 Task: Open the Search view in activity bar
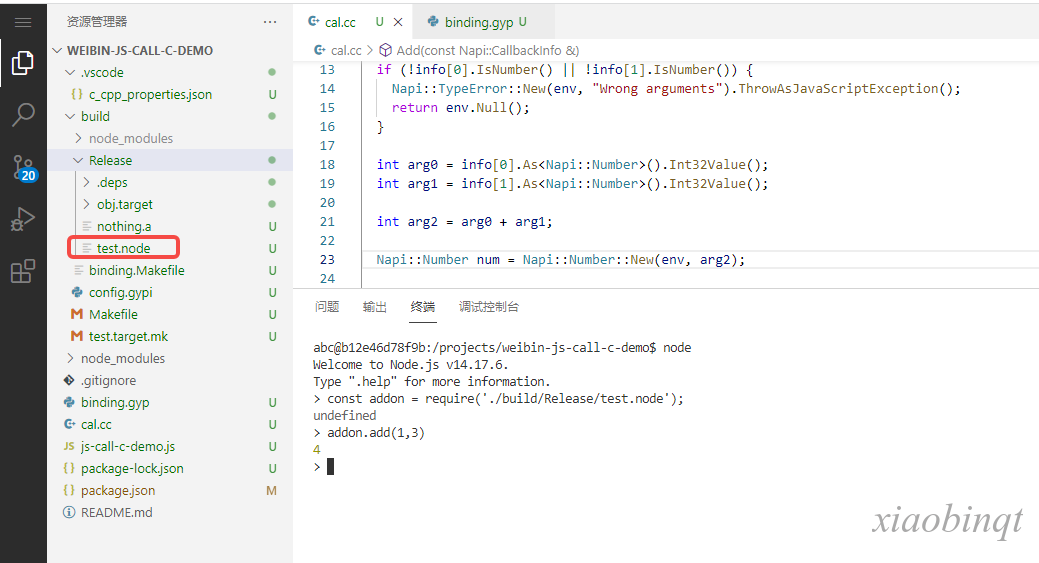point(23,115)
